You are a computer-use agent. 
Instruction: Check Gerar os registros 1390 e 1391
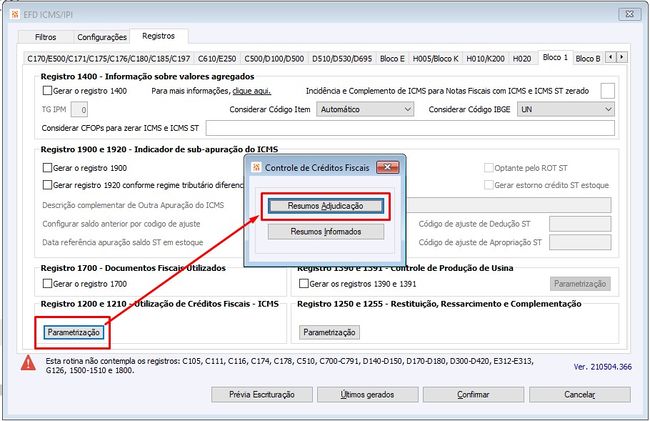304,283
